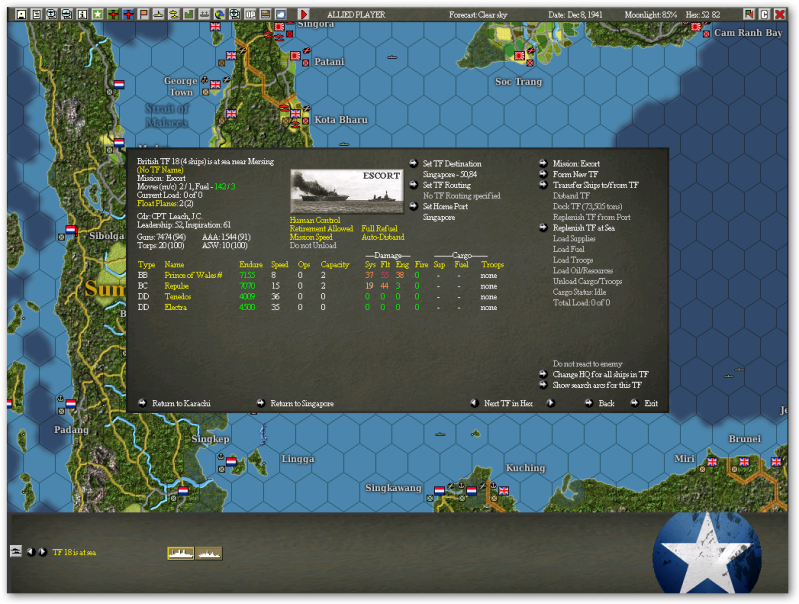Toggle 'Mission Speed' setting
The height and width of the screenshot is (604, 799).
coord(311,237)
